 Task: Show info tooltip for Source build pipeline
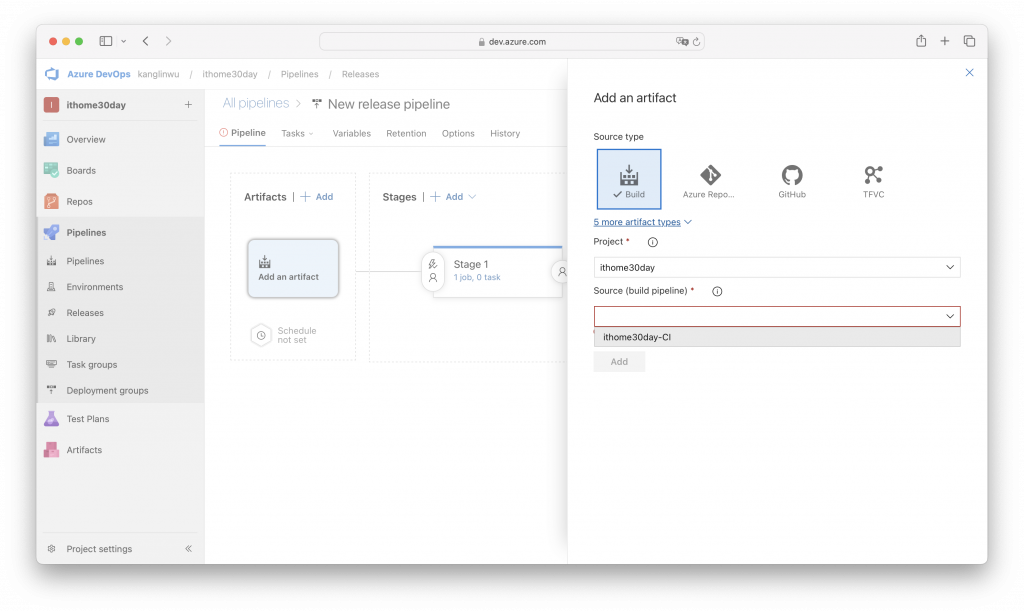717,291
